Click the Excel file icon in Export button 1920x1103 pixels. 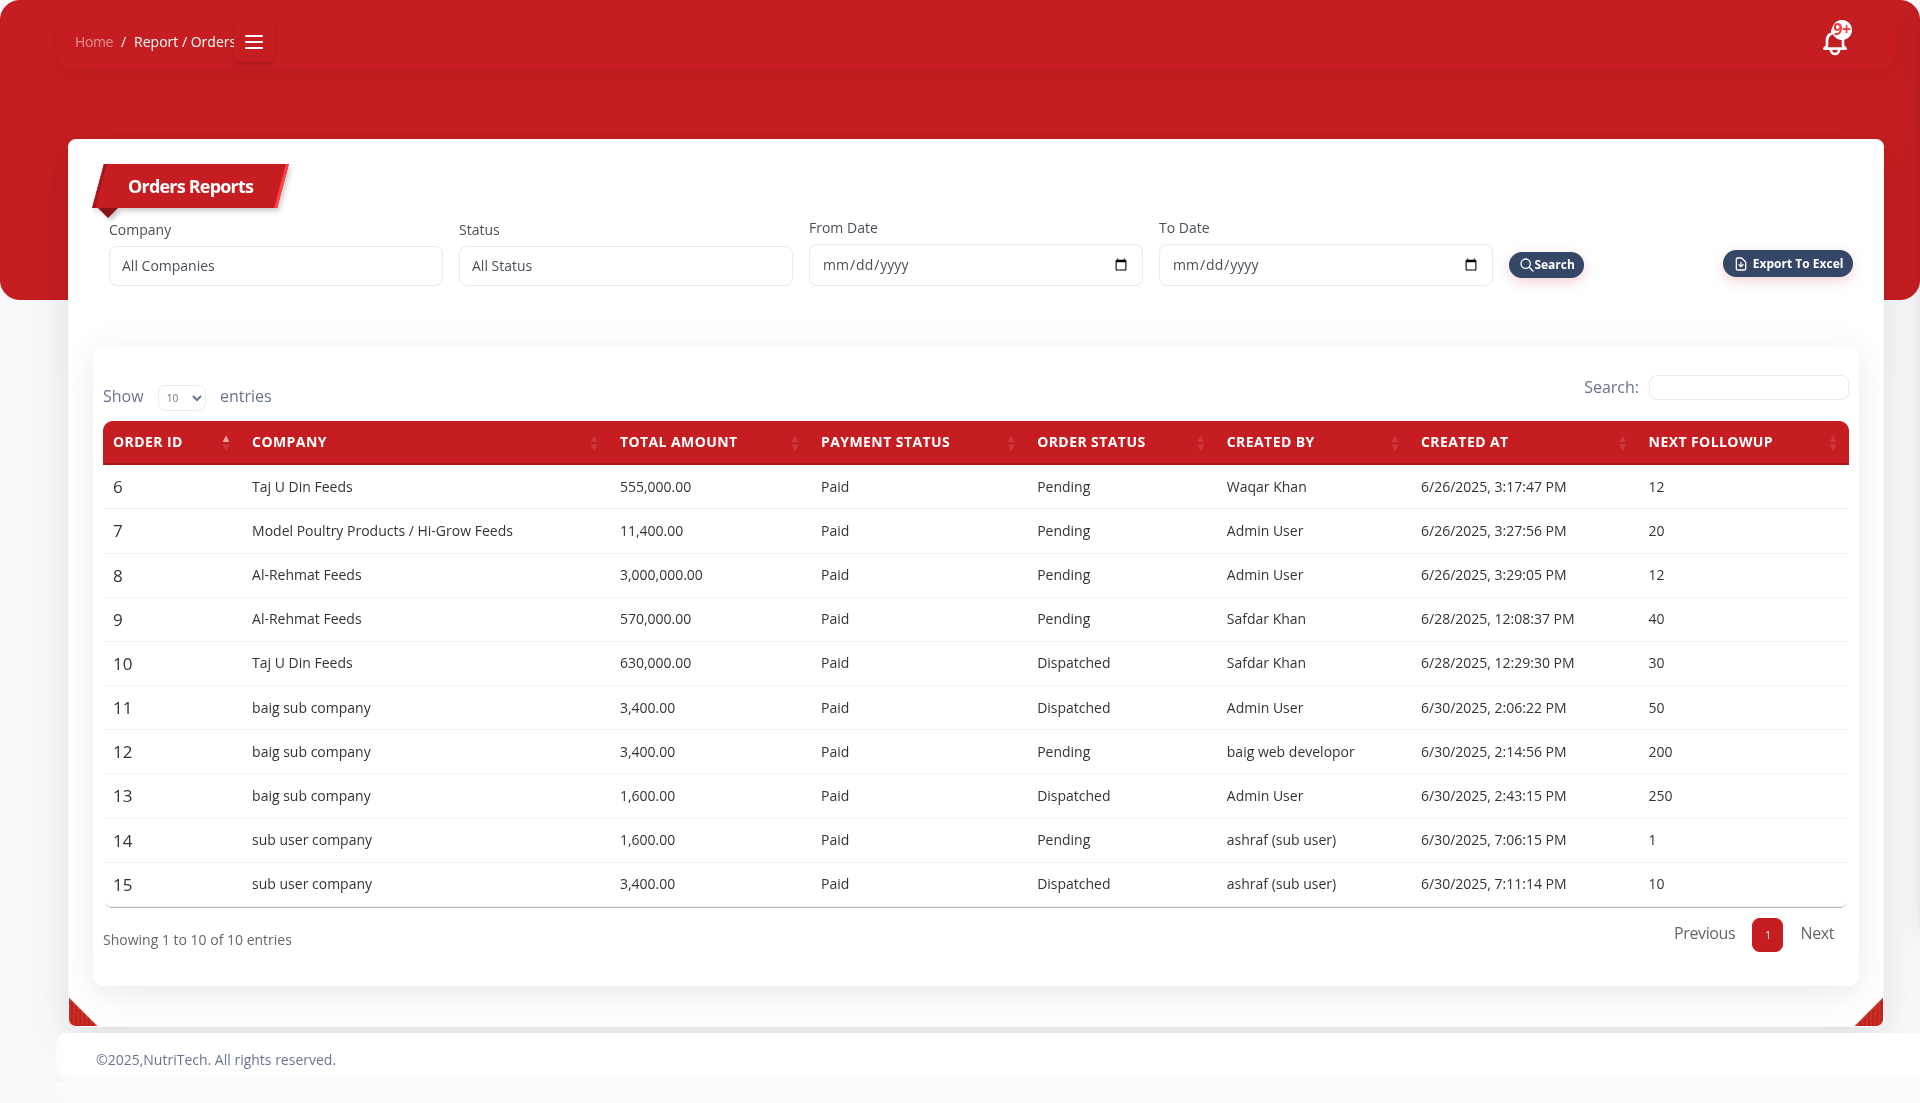pos(1741,263)
